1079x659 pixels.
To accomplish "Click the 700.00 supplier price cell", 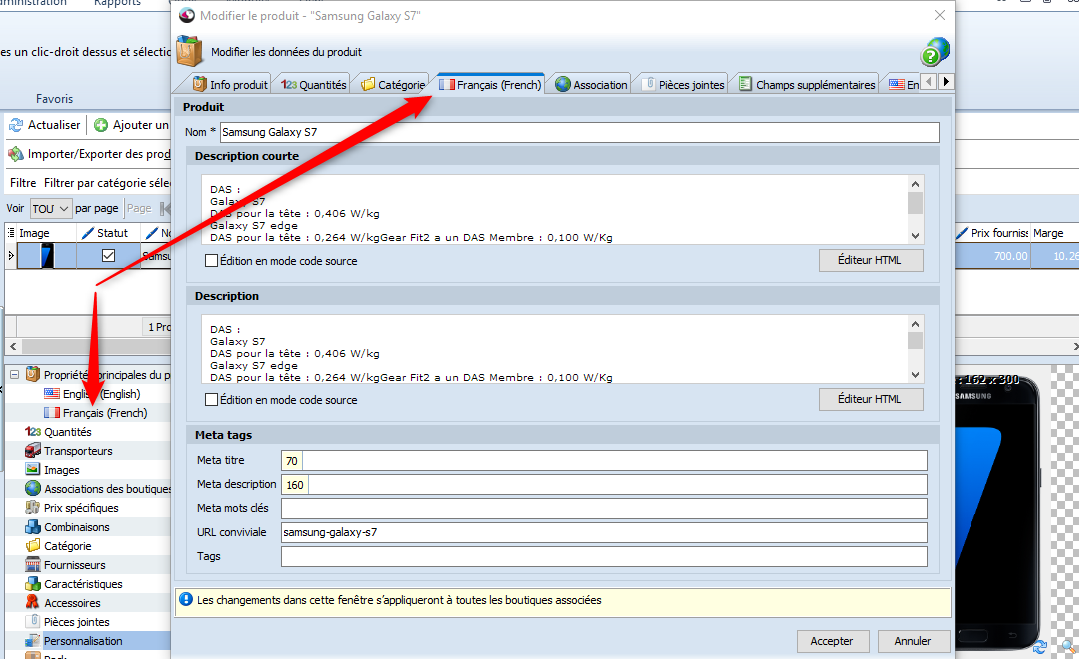I will pyautogui.click(x=992, y=256).
